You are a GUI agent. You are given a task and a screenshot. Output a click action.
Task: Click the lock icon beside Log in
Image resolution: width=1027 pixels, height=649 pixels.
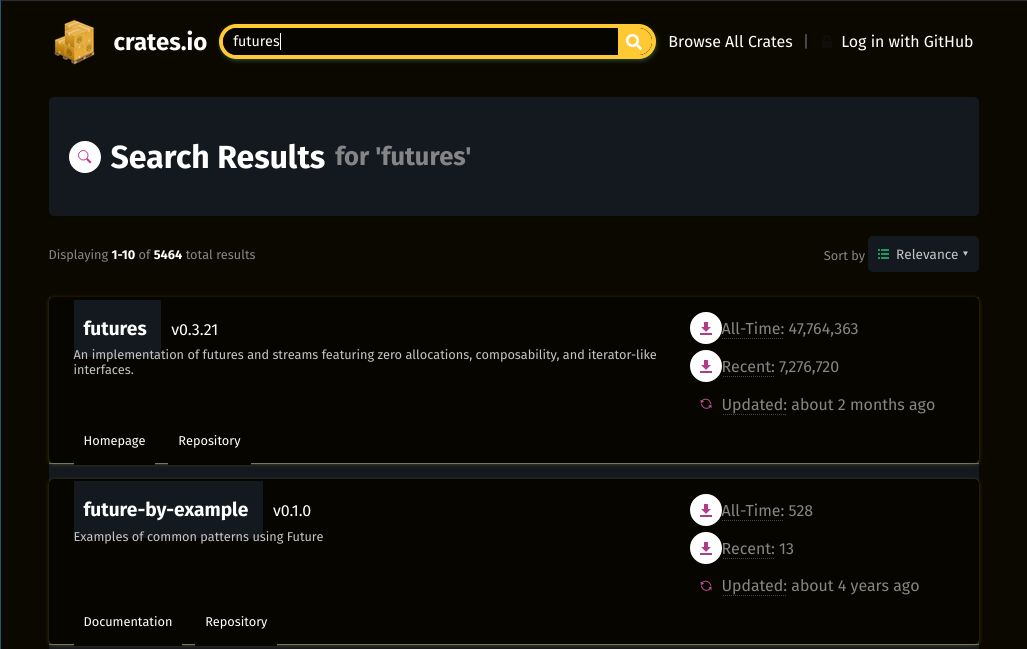click(827, 42)
